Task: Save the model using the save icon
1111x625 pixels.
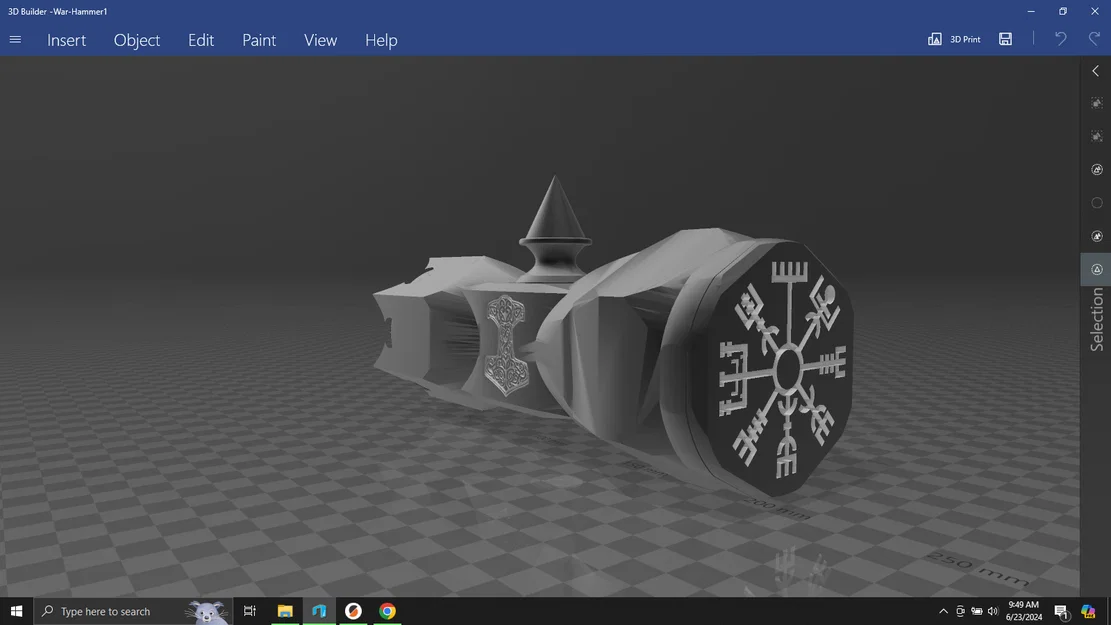Action: (1005, 38)
